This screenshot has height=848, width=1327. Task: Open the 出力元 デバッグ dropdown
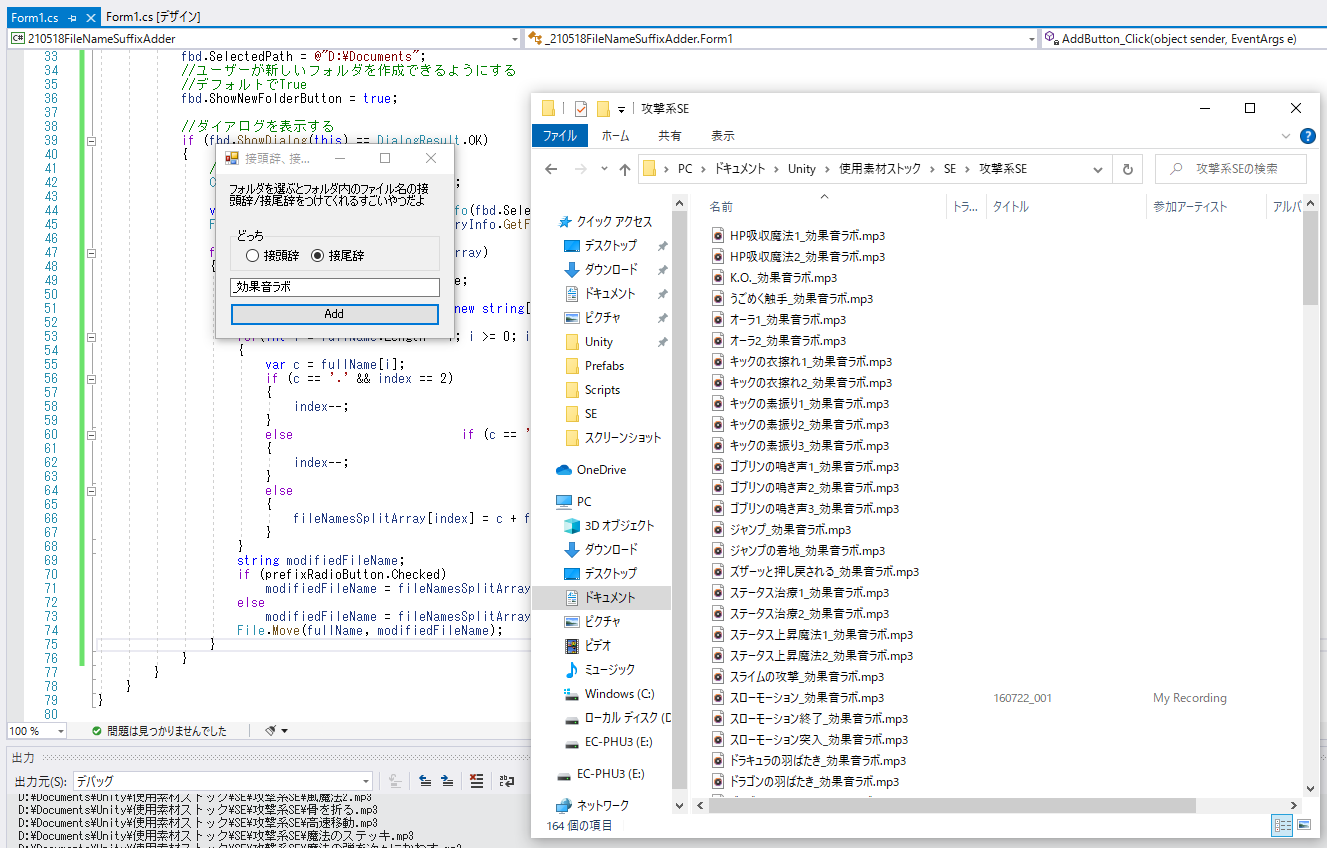pyautogui.click(x=222, y=781)
